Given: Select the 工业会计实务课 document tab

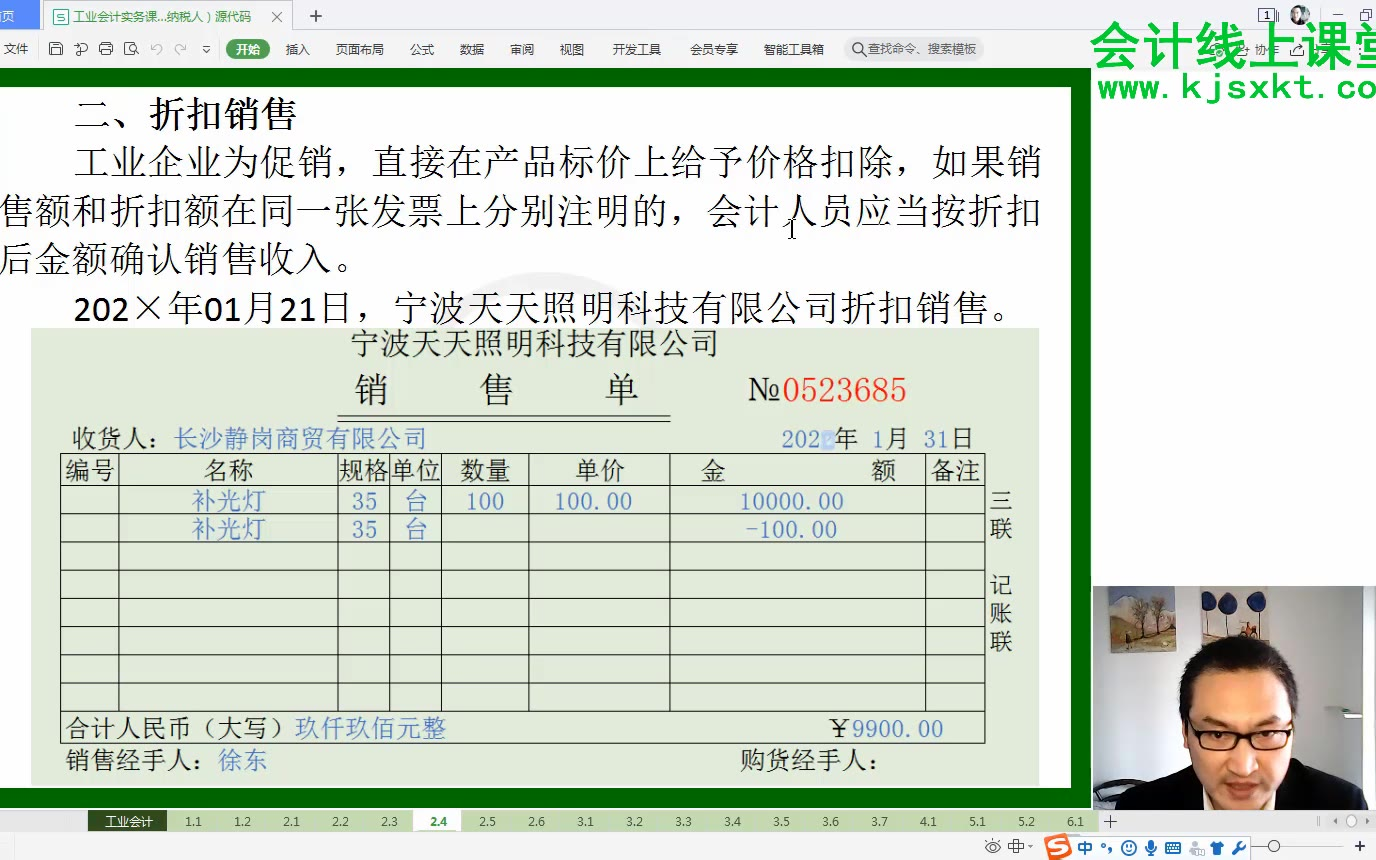Looking at the screenshot, I should click(166, 17).
